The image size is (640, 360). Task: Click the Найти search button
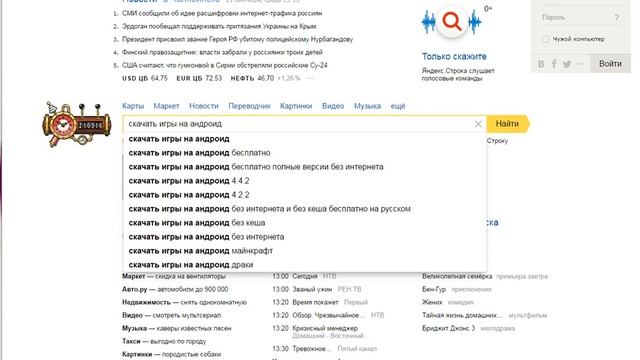(507, 124)
